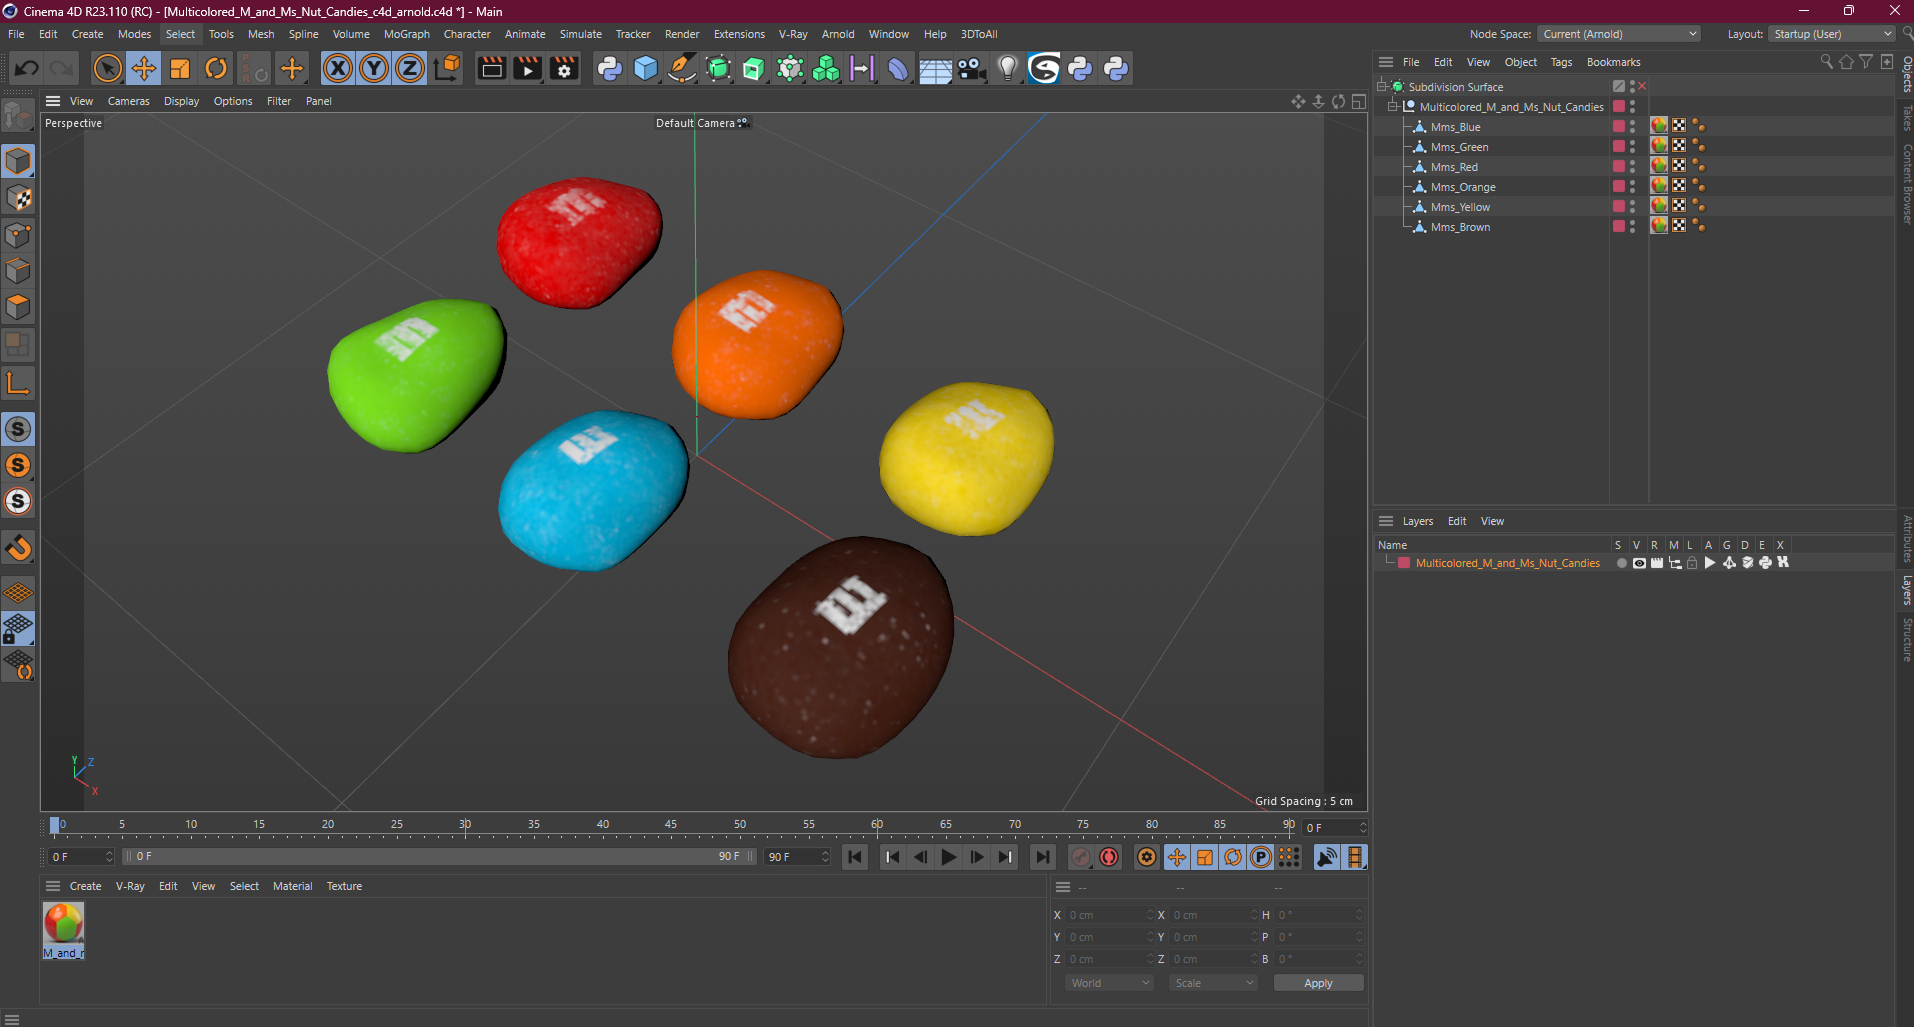Screen dimensions: 1914x1027
Task: Click layer color swatch in Layers panel
Action: coord(1404,563)
